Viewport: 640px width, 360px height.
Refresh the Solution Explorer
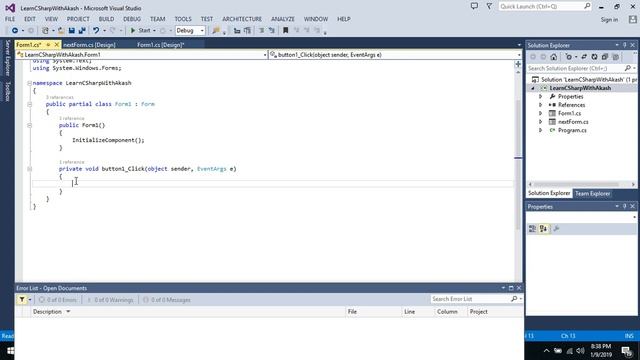tap(594, 57)
